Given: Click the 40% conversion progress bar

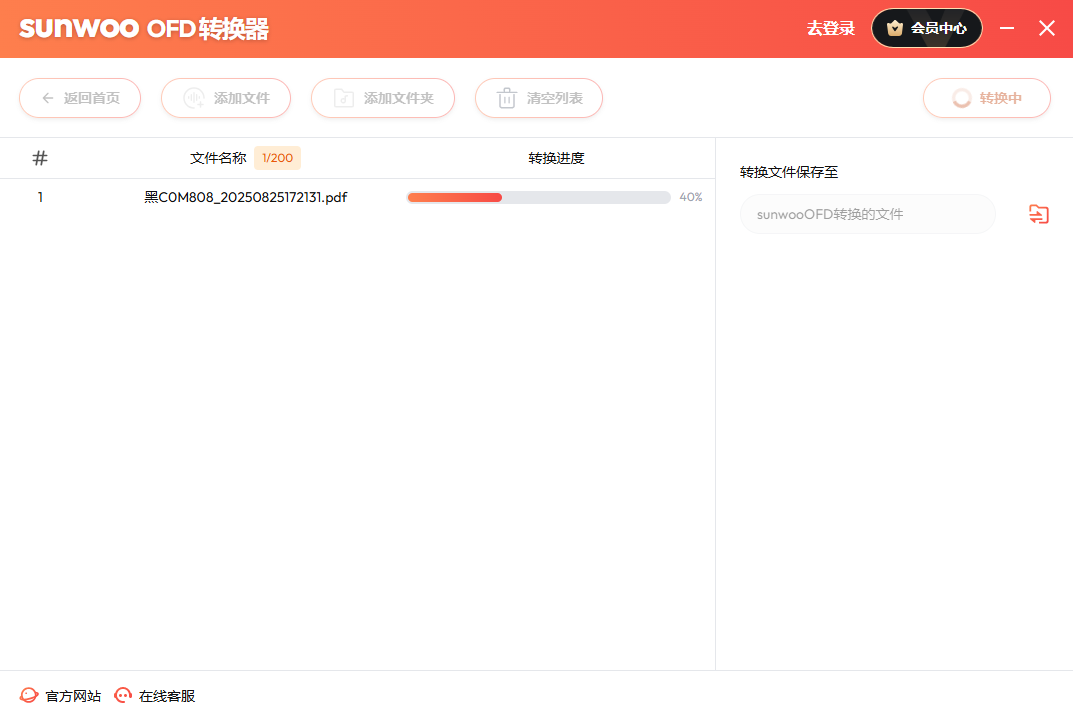Looking at the screenshot, I should [x=538, y=198].
